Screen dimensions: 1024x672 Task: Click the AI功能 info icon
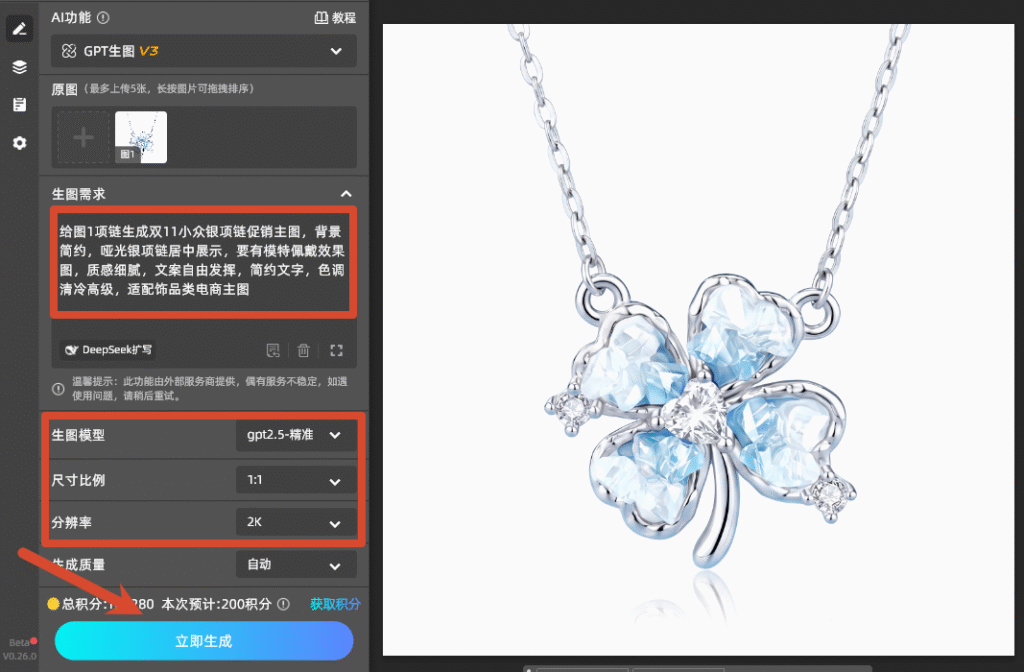pos(103,18)
